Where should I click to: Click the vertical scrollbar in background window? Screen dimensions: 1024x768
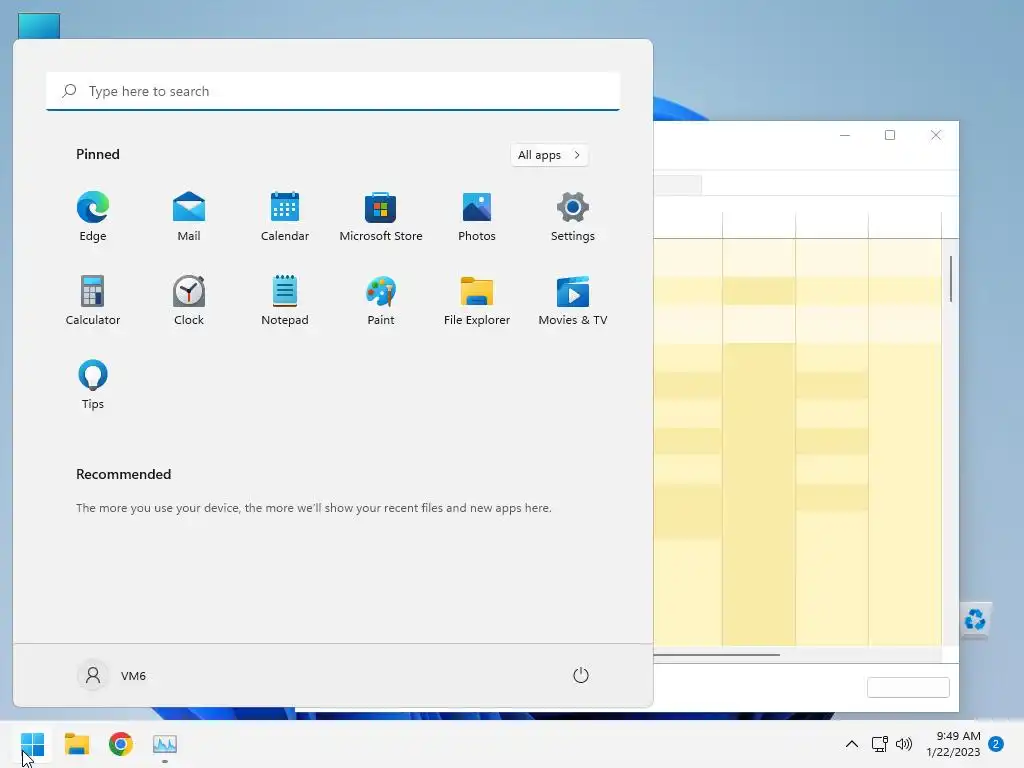point(951,279)
